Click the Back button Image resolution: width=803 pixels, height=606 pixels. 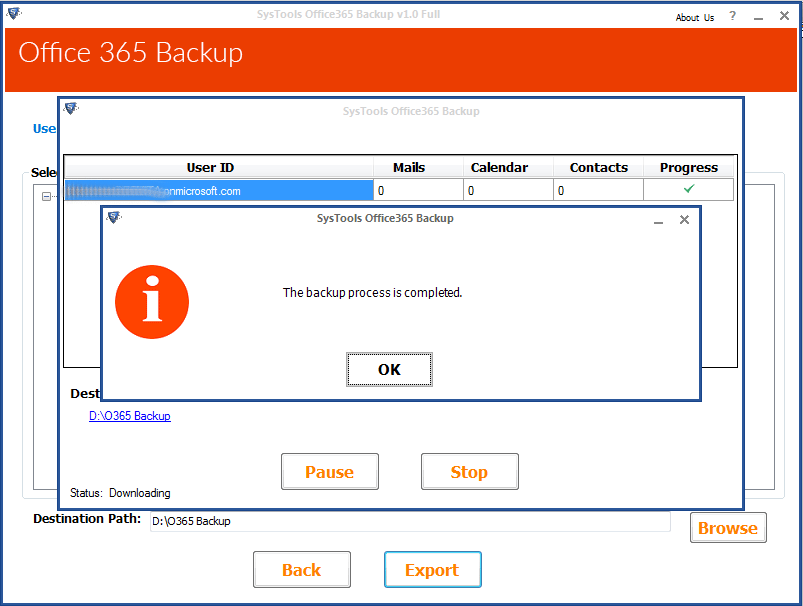coord(302,570)
